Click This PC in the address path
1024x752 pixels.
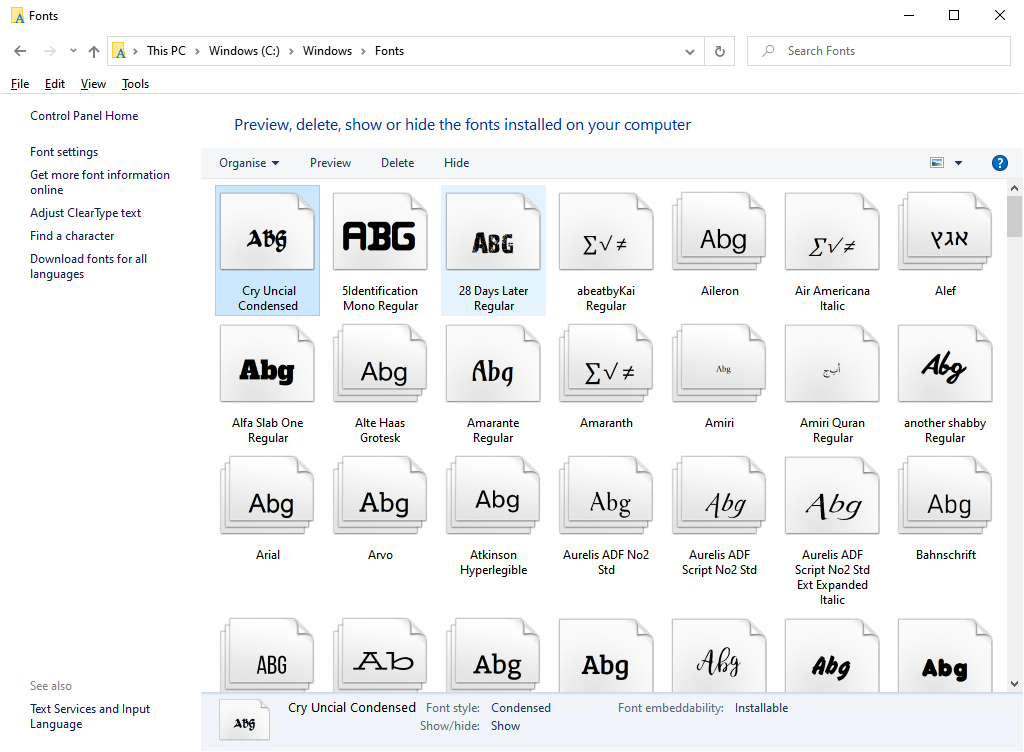166,51
